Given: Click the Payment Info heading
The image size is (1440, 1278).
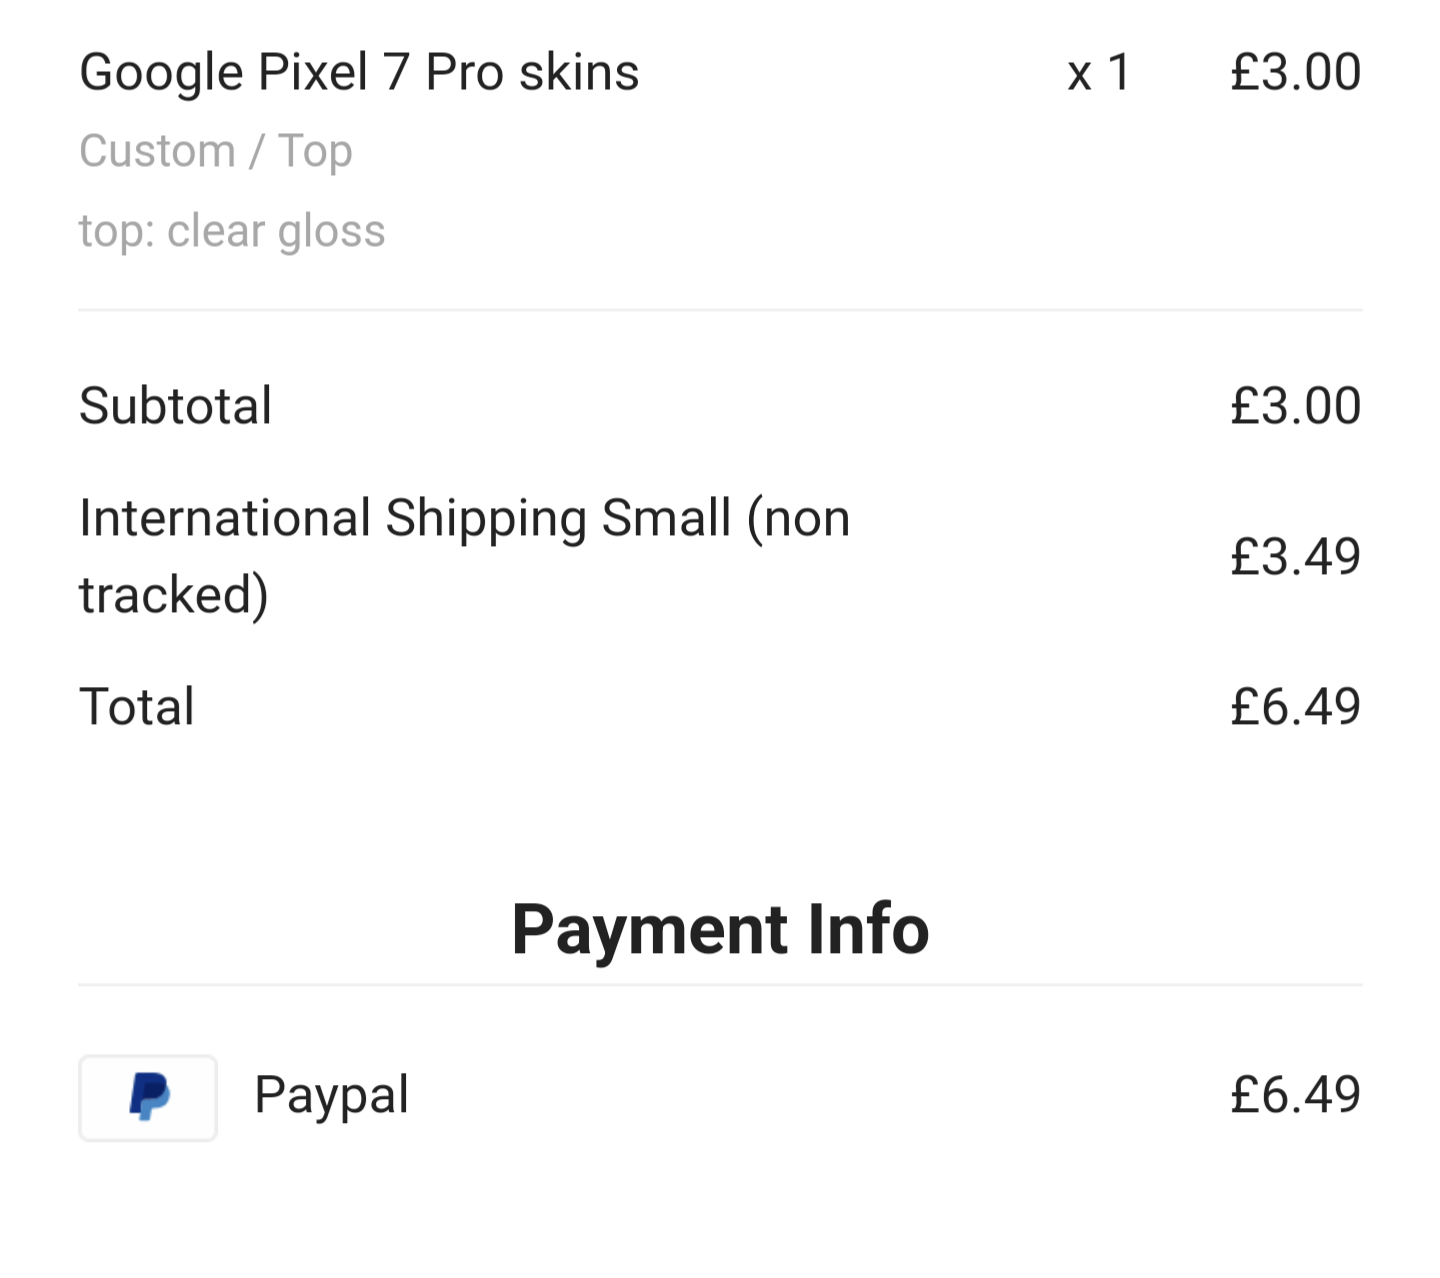Looking at the screenshot, I should click(720, 930).
